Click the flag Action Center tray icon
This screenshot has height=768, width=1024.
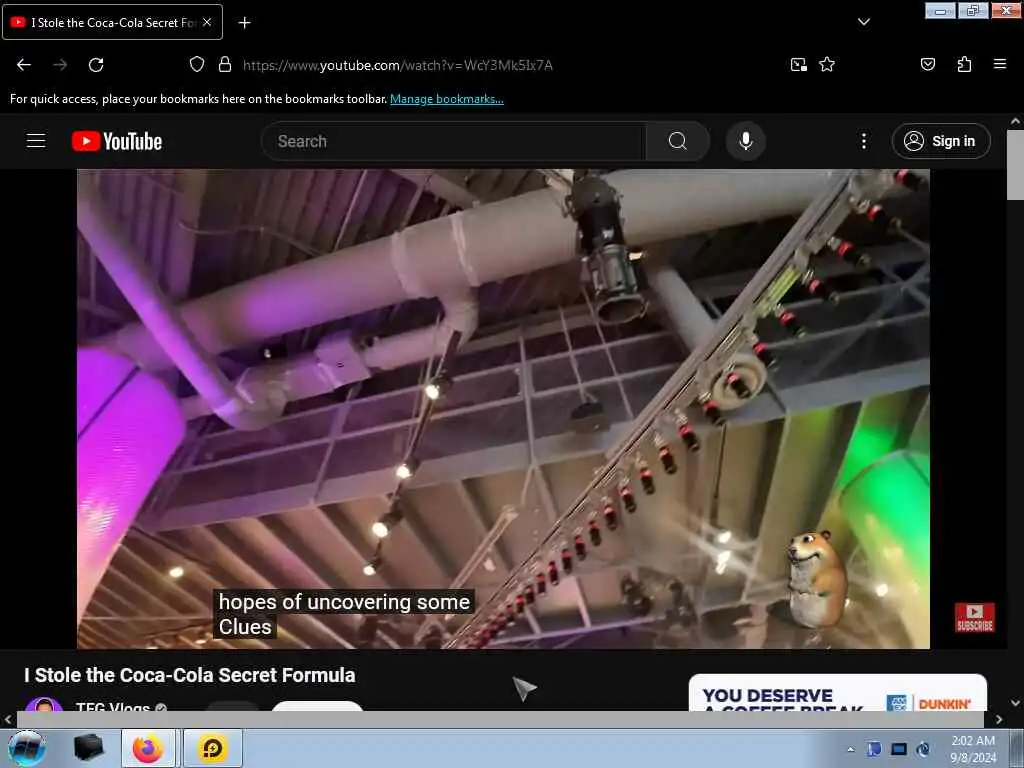pyautogui.click(x=874, y=749)
